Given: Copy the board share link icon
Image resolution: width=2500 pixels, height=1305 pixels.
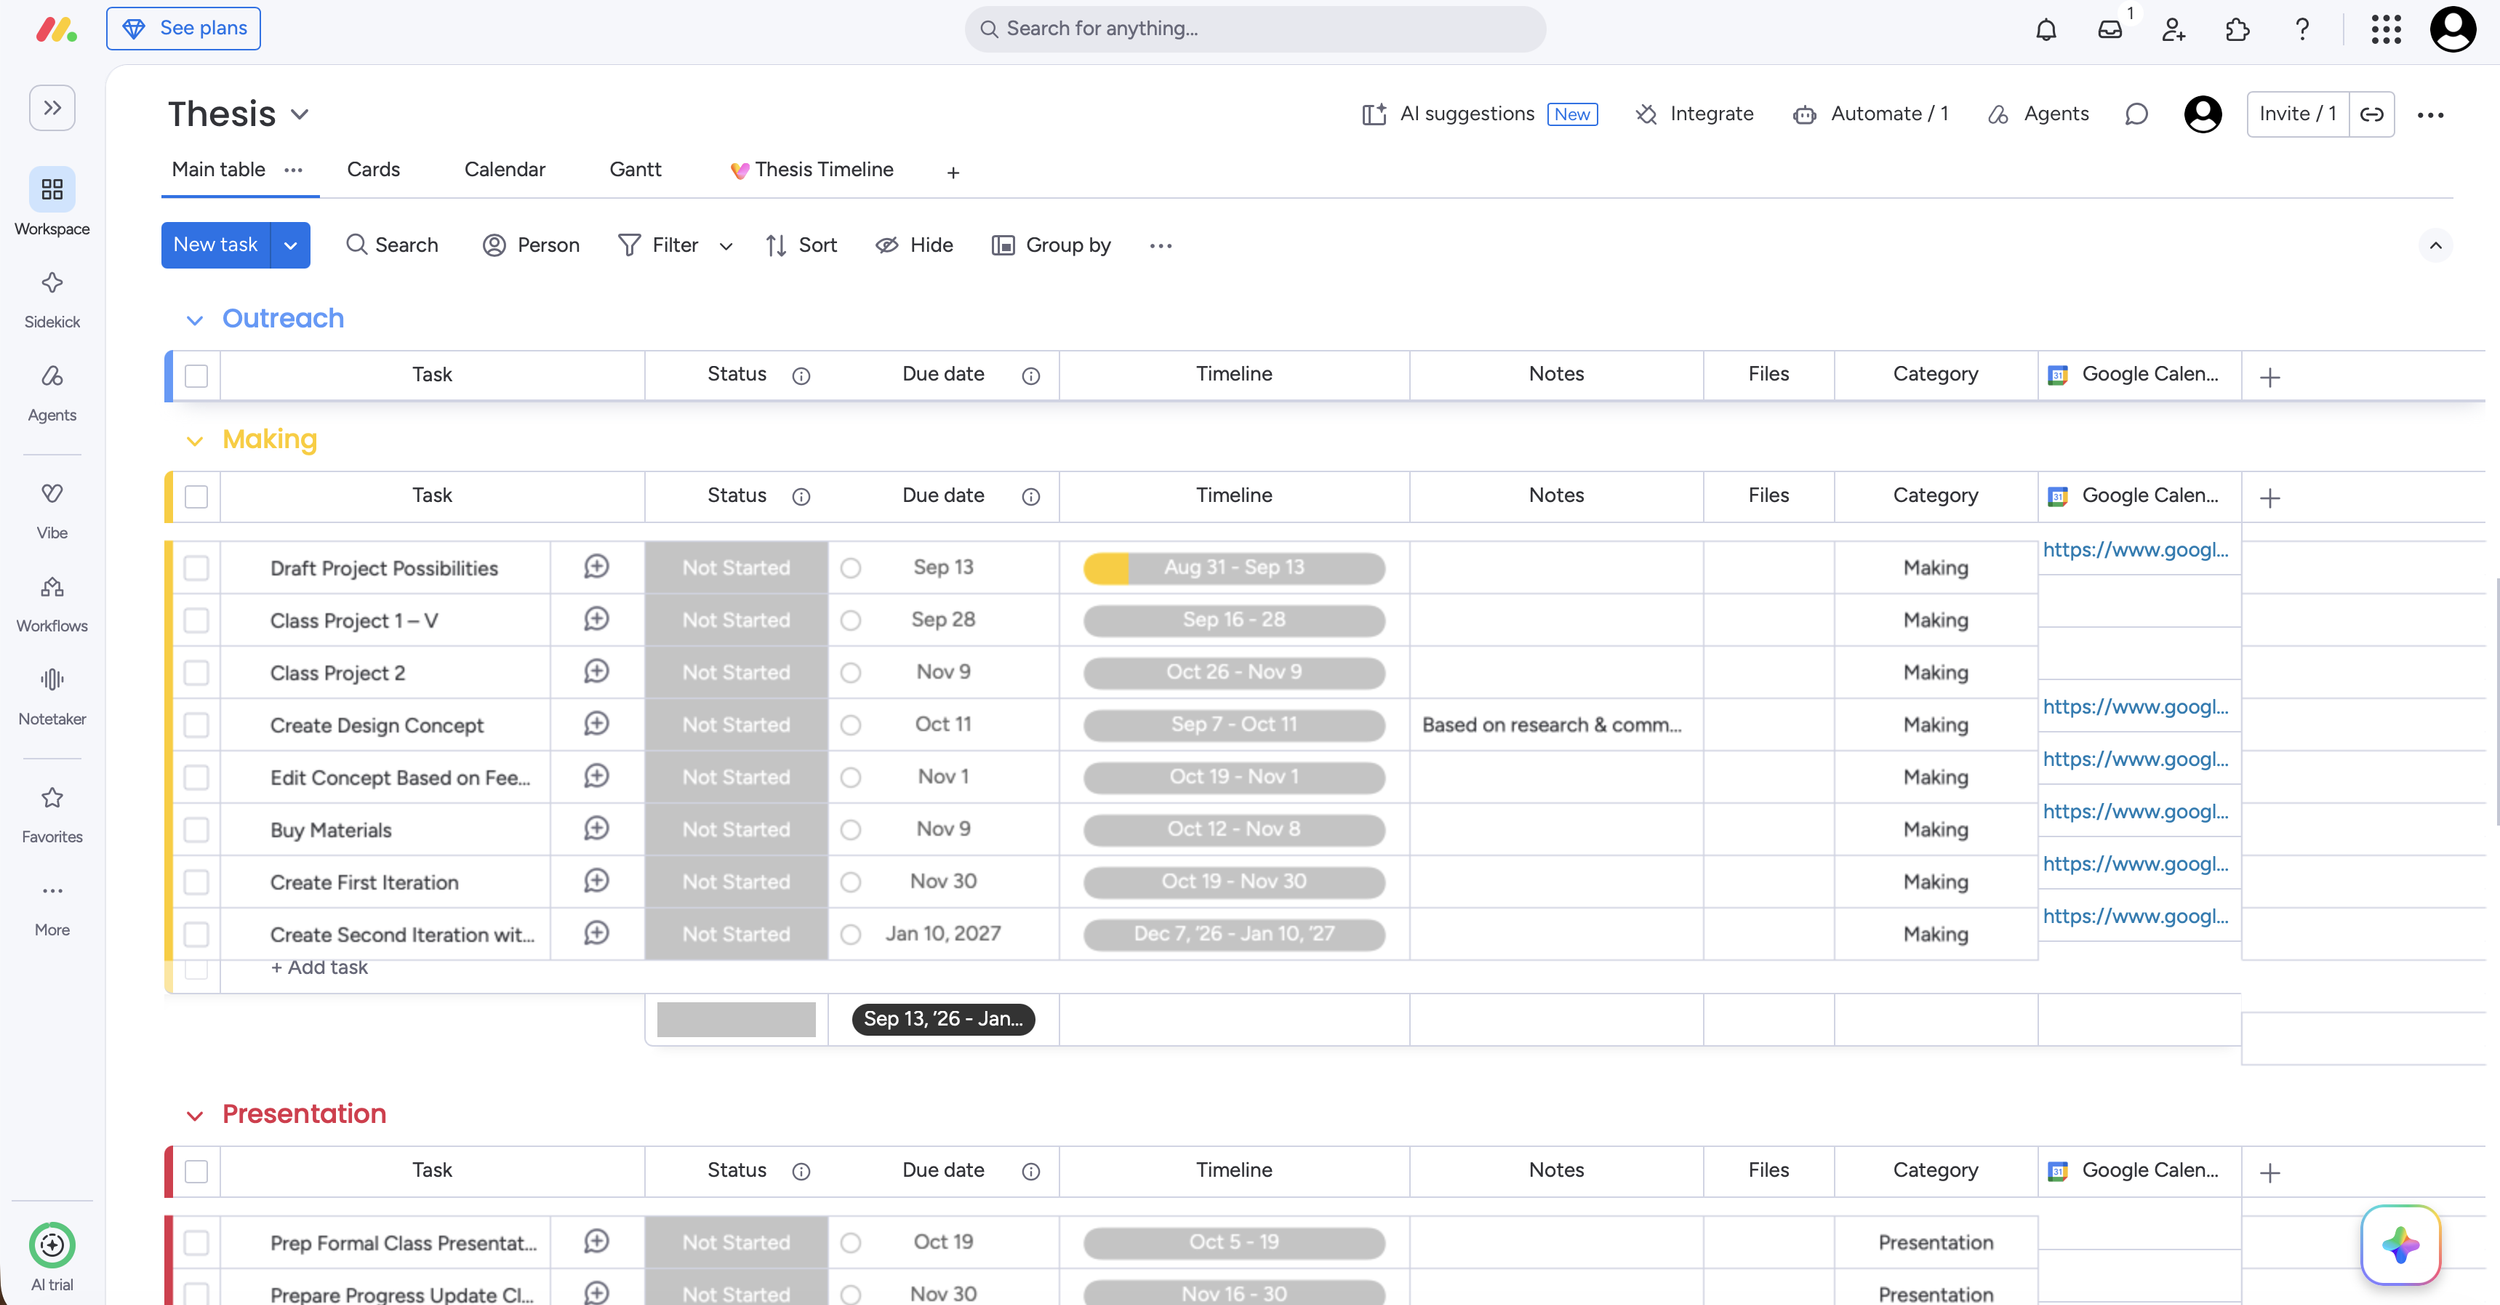Looking at the screenshot, I should pos(2372,114).
